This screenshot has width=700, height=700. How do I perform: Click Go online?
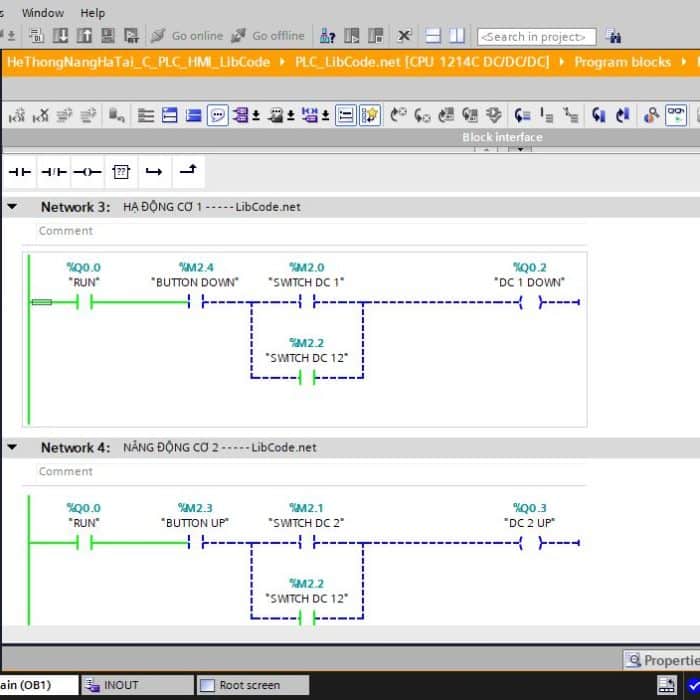187,36
